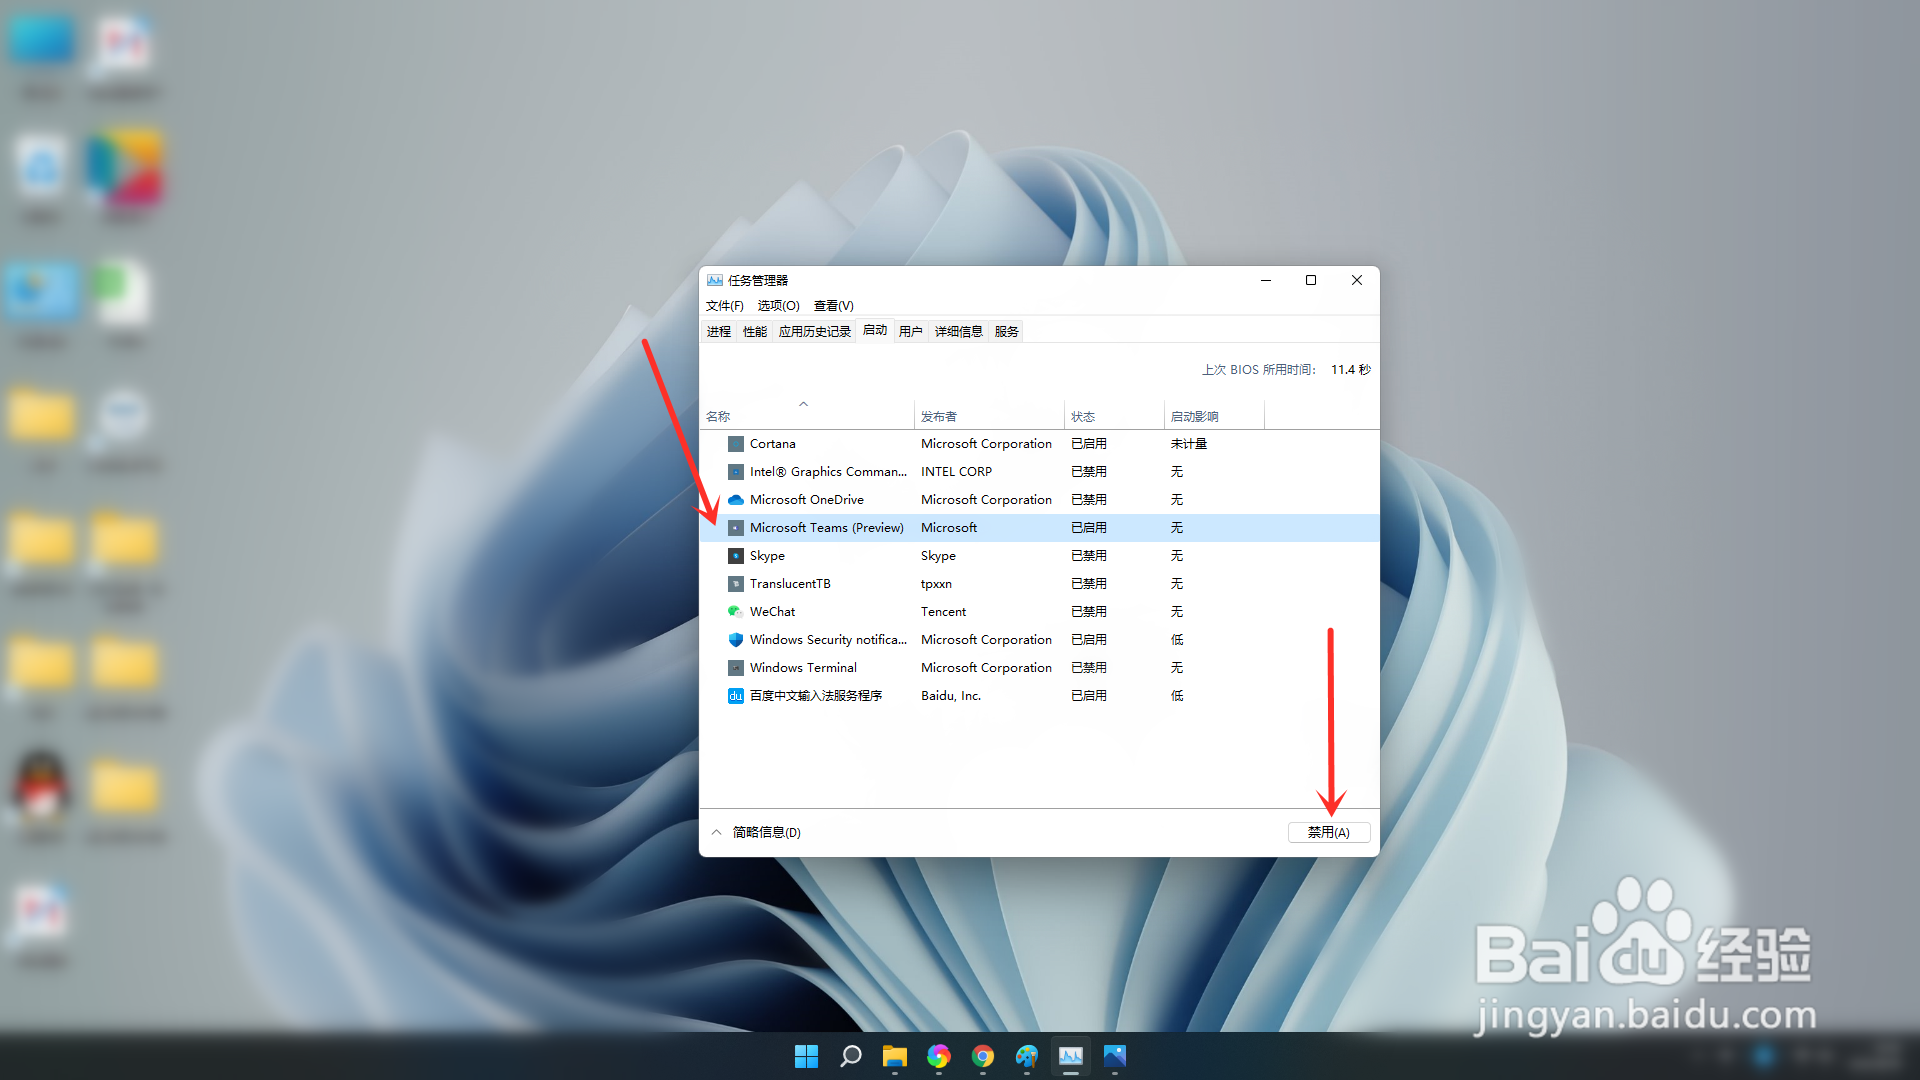The width and height of the screenshot is (1920, 1080).
Task: Switch to the 服务 tab
Action: (x=1007, y=332)
